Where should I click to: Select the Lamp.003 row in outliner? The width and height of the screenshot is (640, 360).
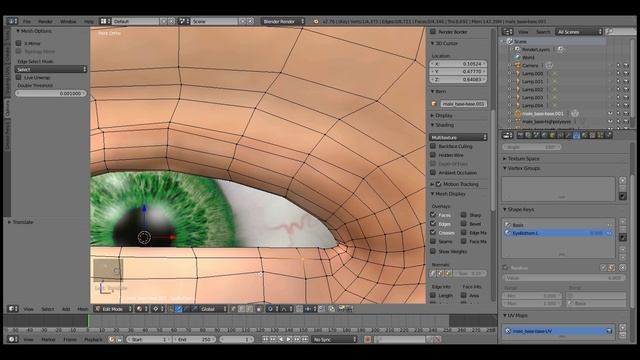(x=533, y=98)
